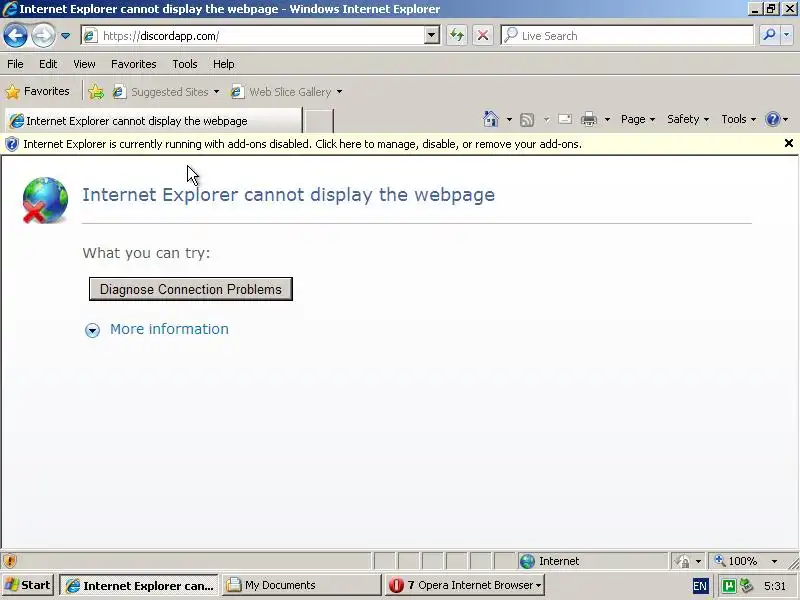Click the network connection tray icon

coord(747,585)
